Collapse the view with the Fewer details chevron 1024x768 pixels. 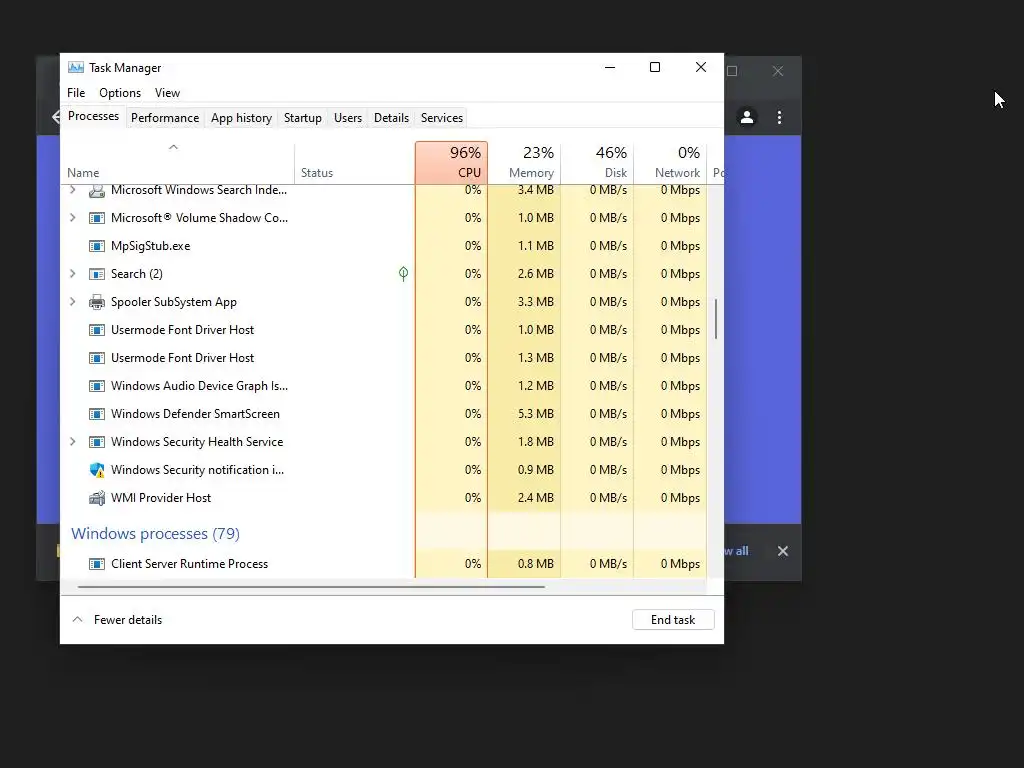pos(78,619)
